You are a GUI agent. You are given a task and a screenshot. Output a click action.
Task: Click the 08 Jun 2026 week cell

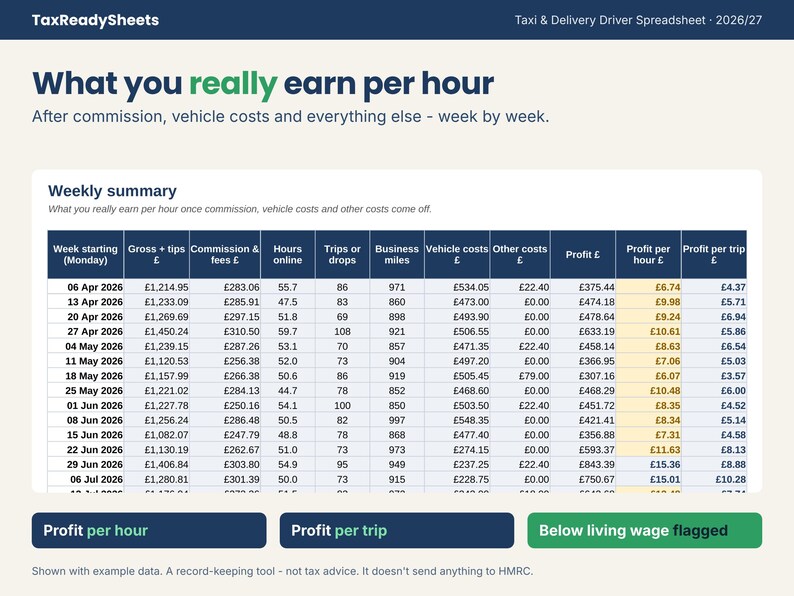click(86, 420)
